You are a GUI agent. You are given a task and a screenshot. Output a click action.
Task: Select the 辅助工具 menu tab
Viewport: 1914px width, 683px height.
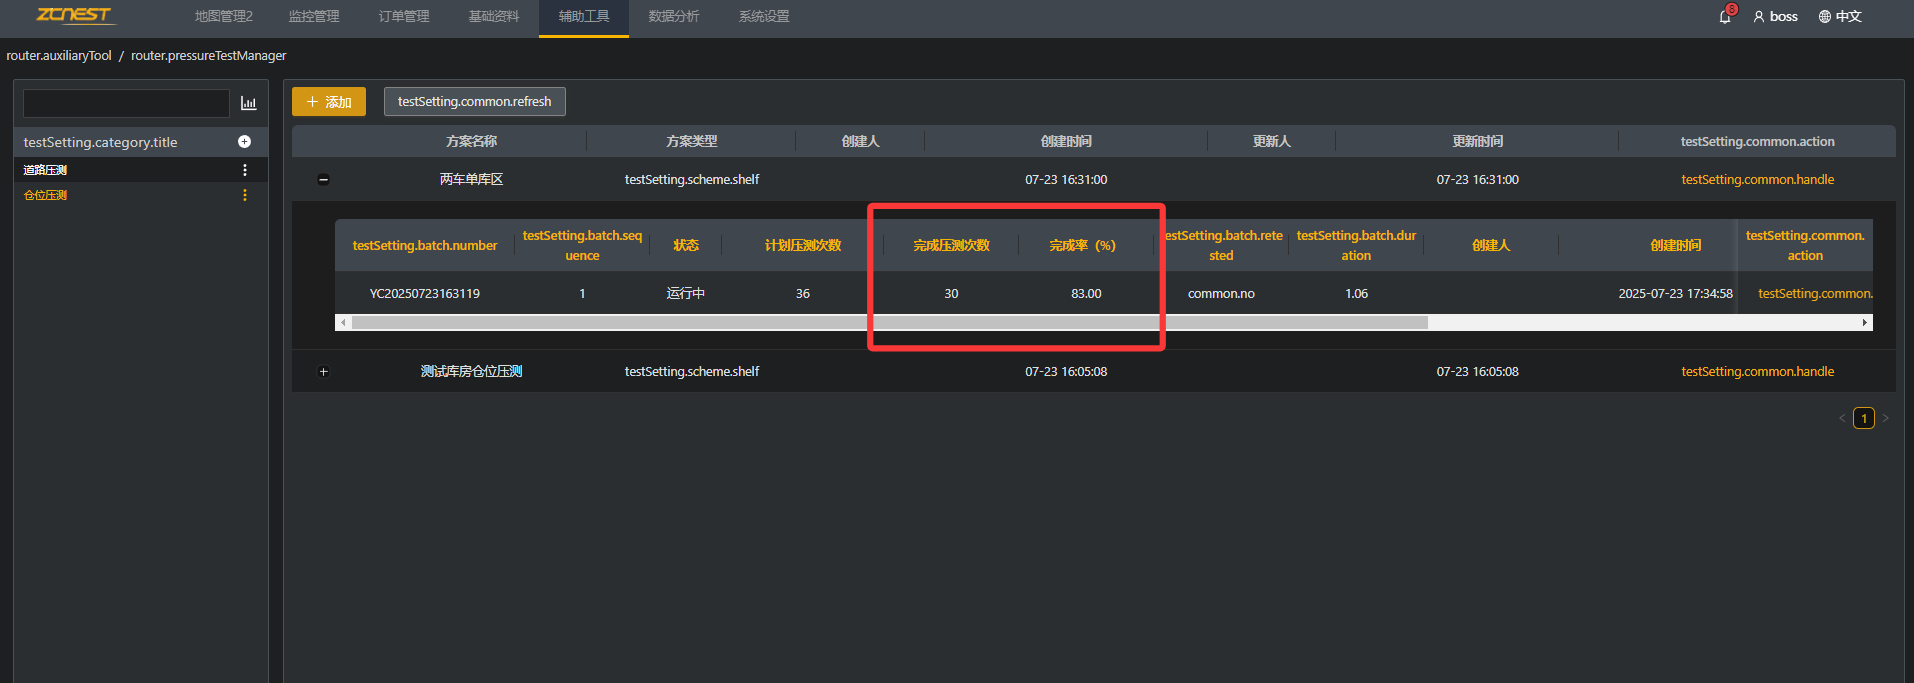pos(584,17)
